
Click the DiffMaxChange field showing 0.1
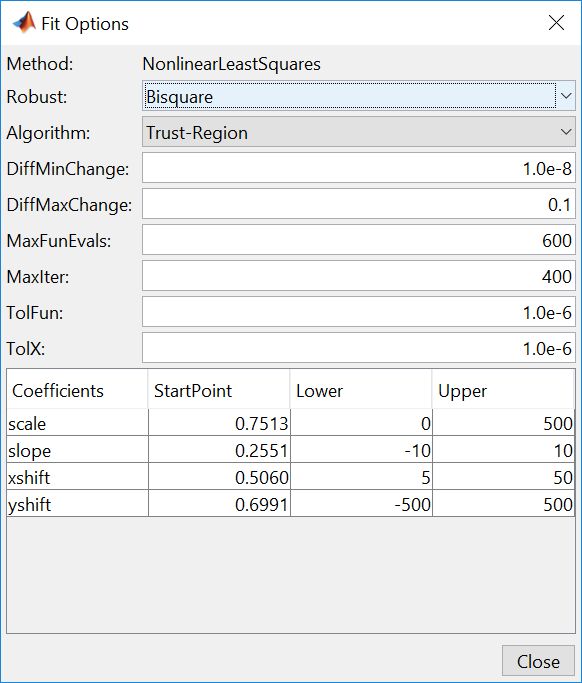[359, 204]
